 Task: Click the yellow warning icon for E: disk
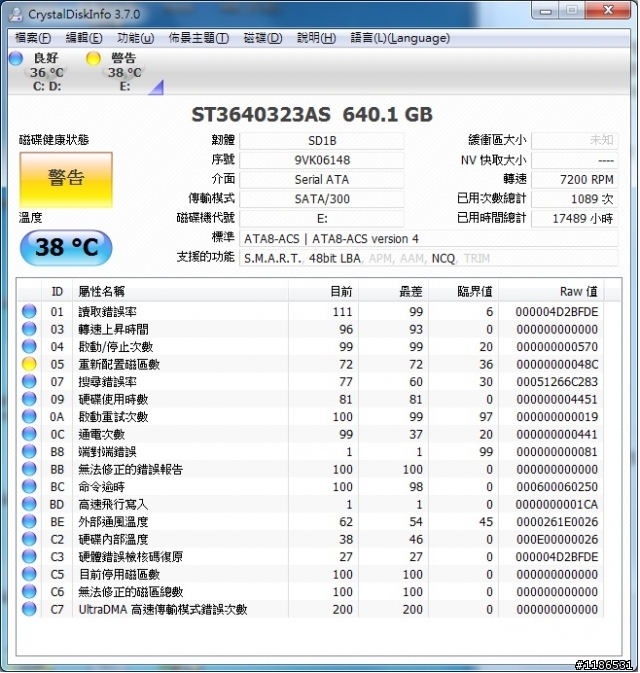pos(93,58)
